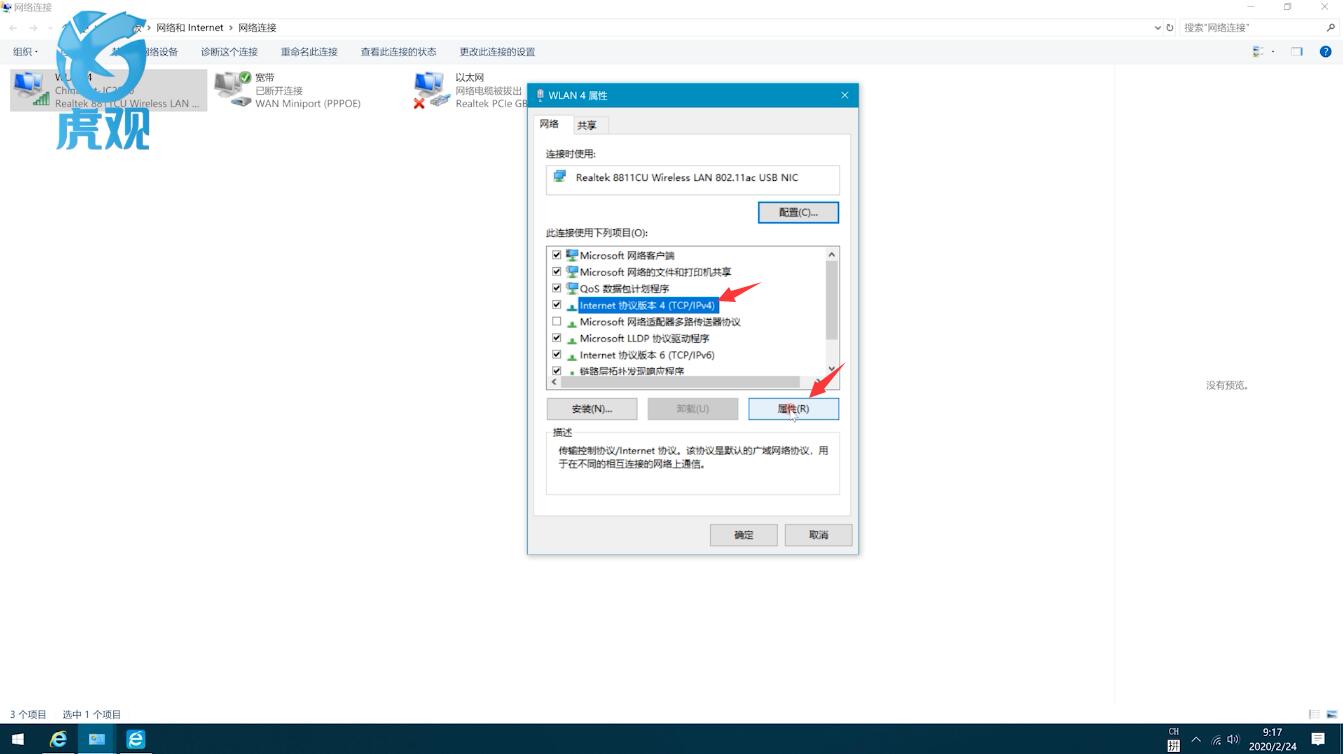Viewport: 1343px width, 754px height.
Task: Select the 网络 tab
Action: click(x=550, y=124)
